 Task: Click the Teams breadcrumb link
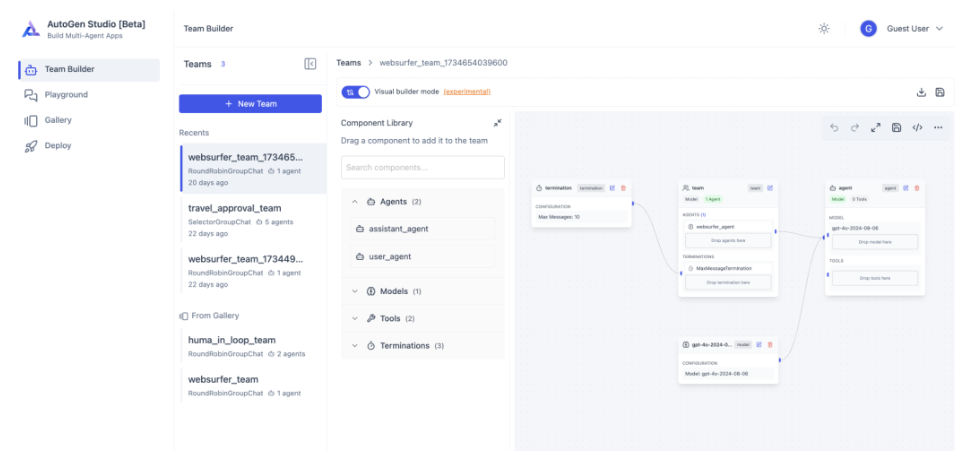(x=349, y=63)
